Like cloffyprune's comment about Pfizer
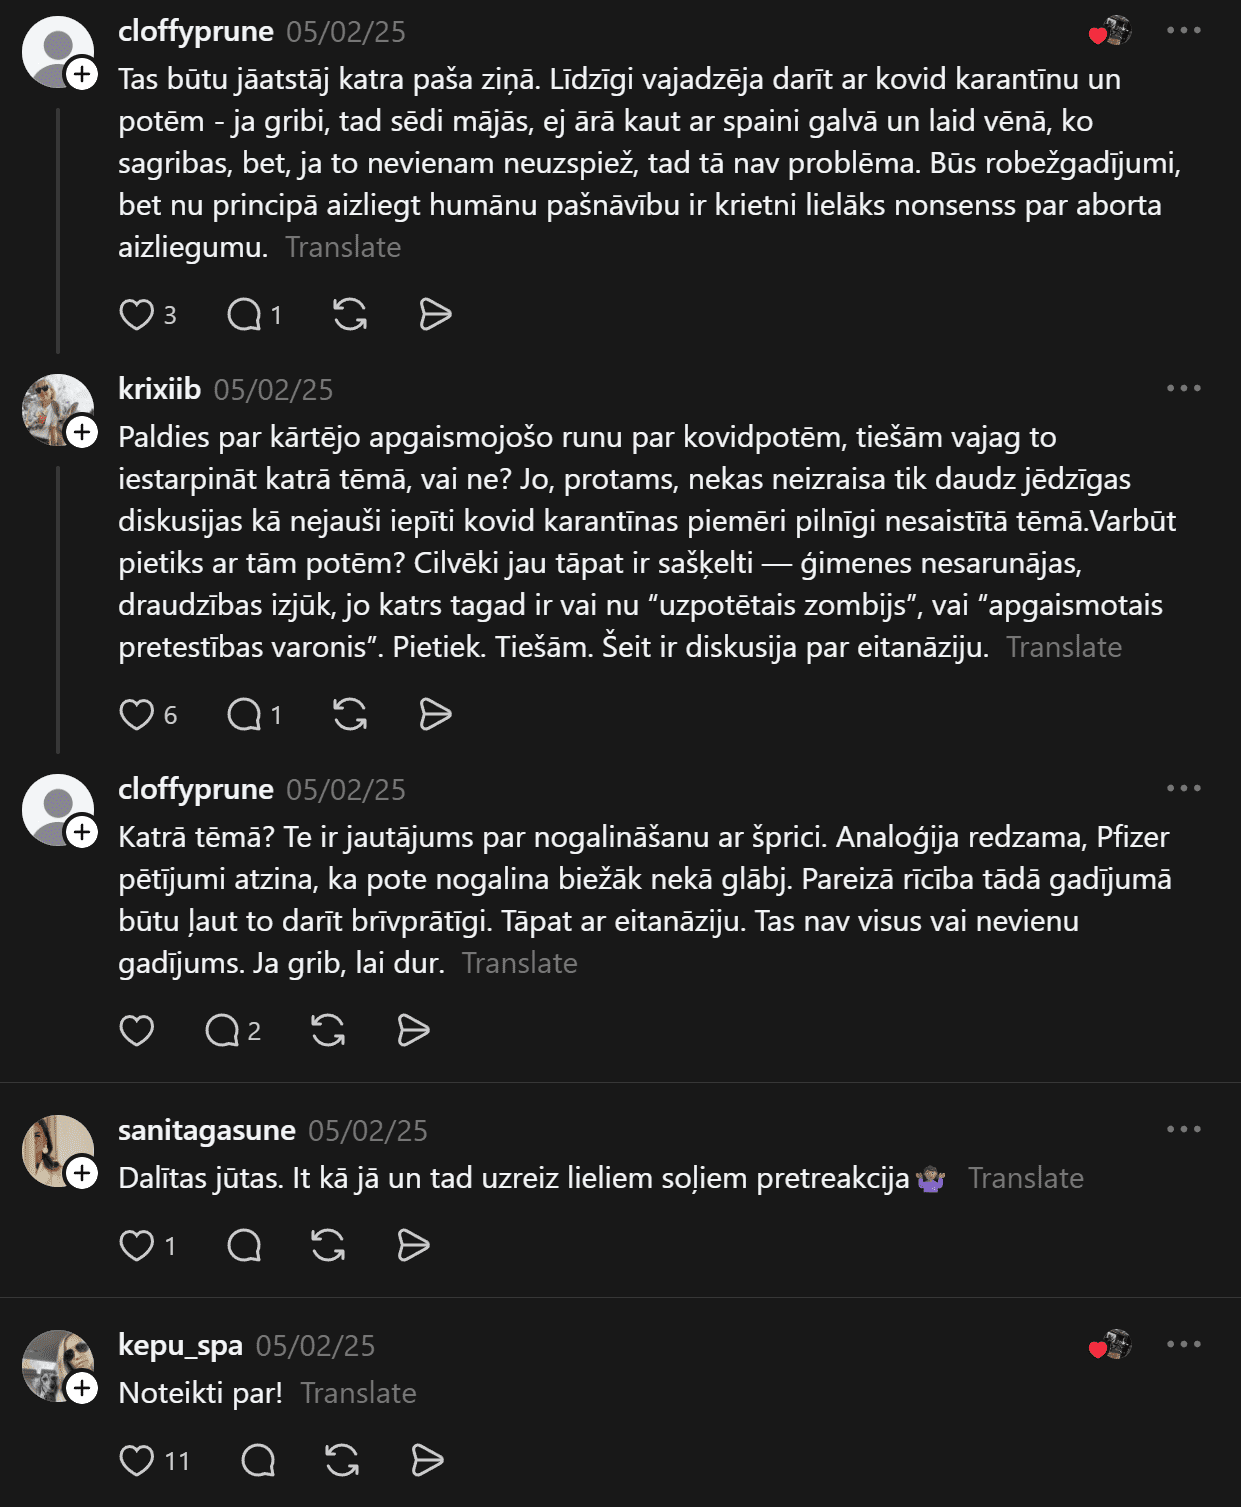The height and width of the screenshot is (1507, 1241). pyautogui.click(x=137, y=1030)
